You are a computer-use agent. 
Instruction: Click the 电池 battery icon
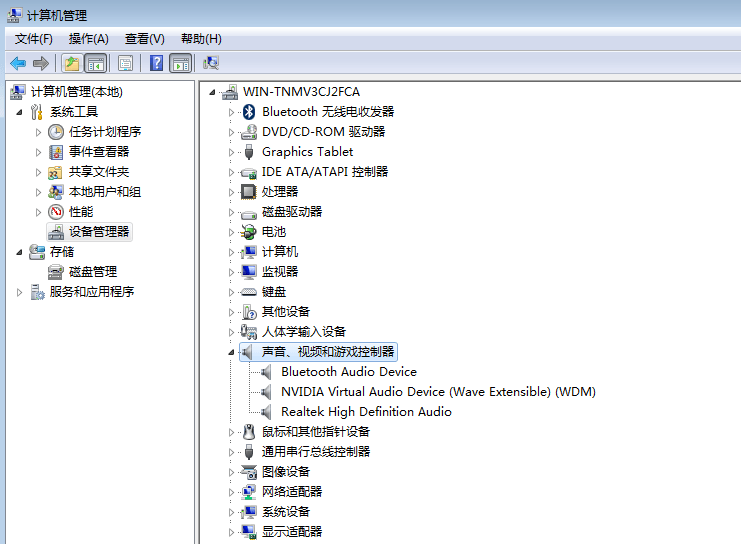click(249, 232)
